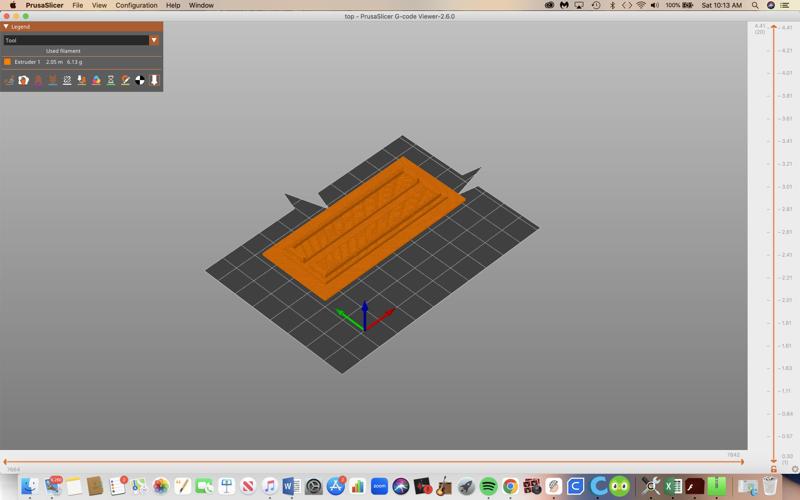Click the gear icon below layer slider
The width and height of the screenshot is (800, 500).
click(x=794, y=469)
